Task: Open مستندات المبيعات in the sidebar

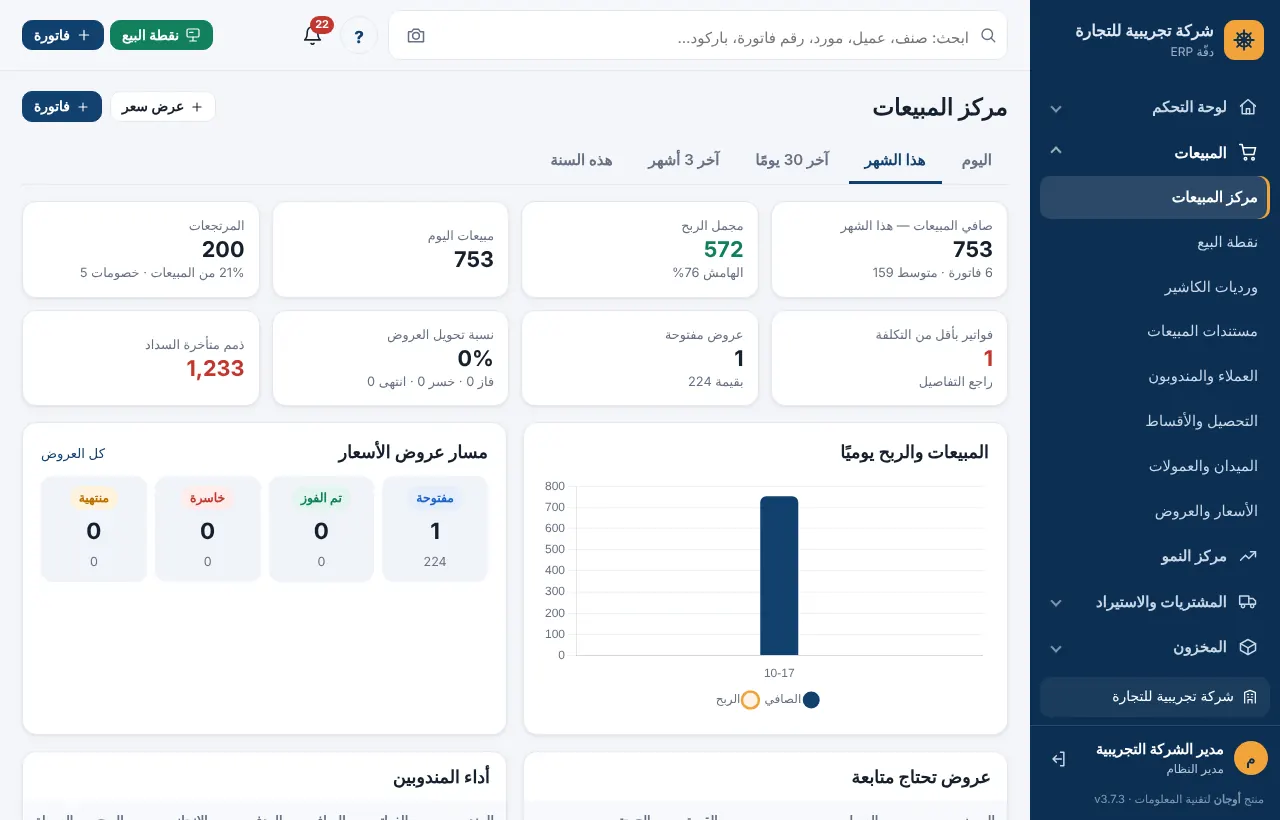Action: (x=1155, y=331)
